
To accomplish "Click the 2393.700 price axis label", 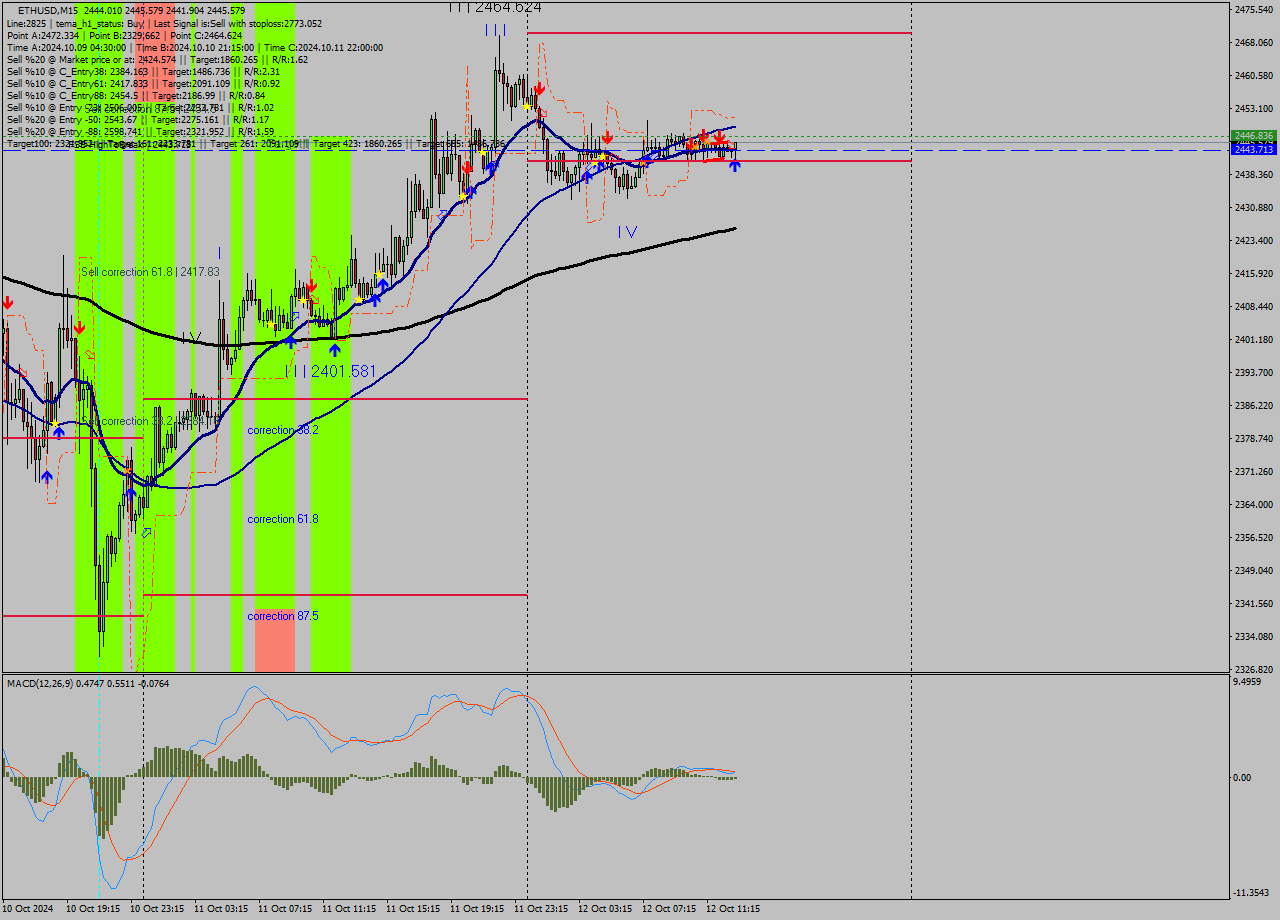I will coord(1254,372).
